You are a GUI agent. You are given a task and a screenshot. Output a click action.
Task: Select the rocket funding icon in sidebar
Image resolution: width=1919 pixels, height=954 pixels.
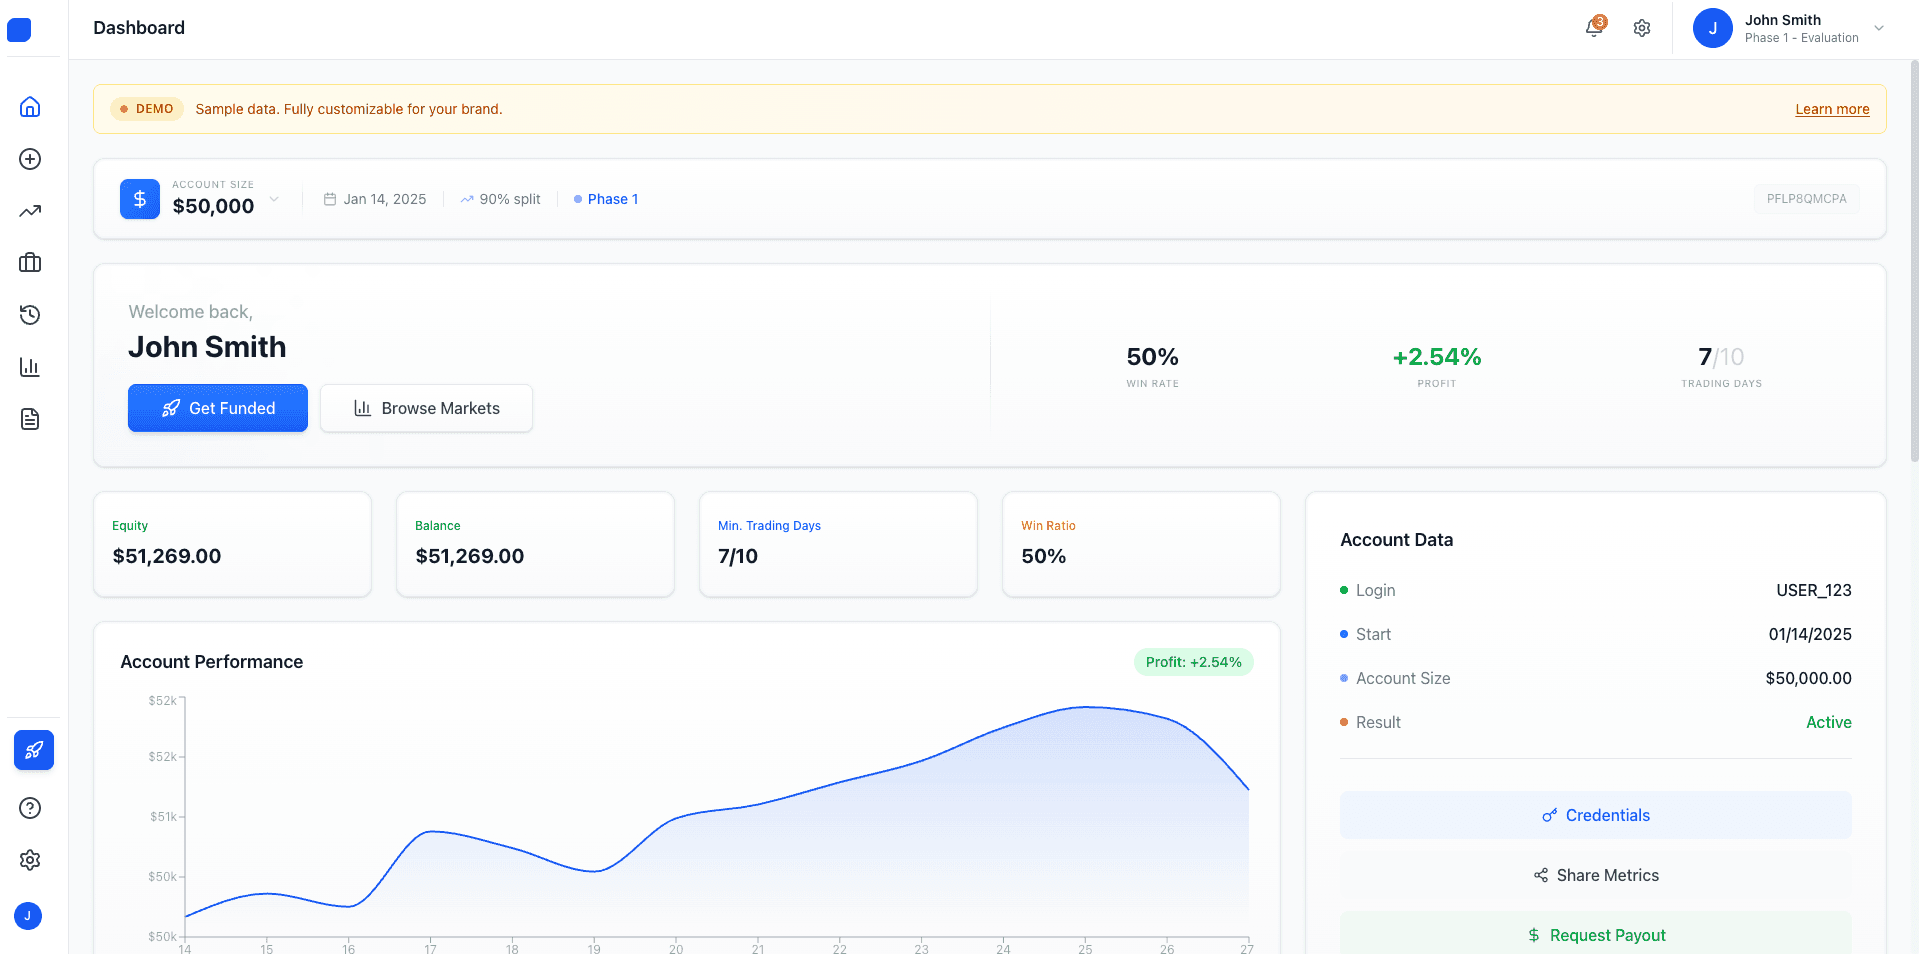coord(33,750)
